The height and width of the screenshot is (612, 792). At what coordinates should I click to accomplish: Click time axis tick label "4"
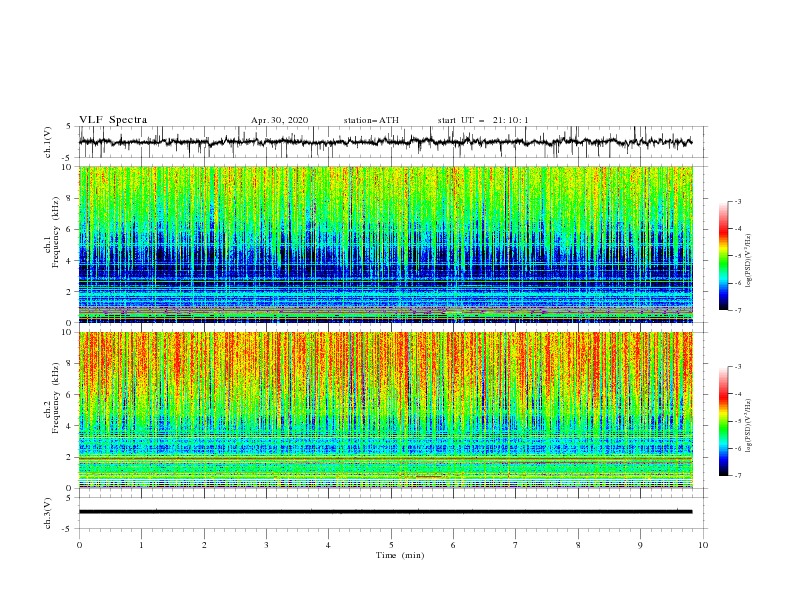(x=329, y=545)
